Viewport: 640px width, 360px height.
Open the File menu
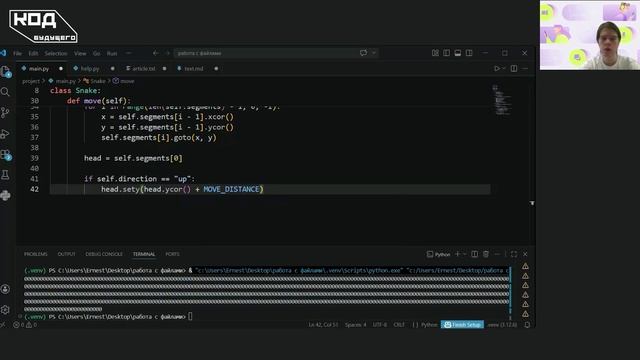17,53
